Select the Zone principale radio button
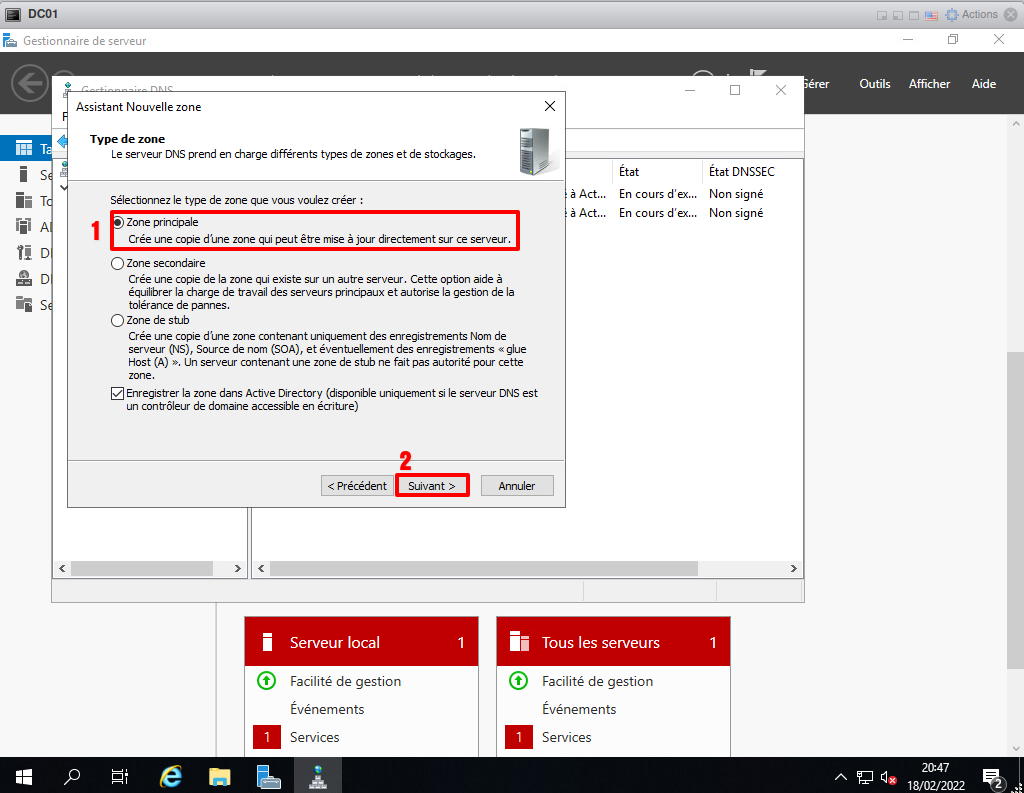The height and width of the screenshot is (793, 1024). (x=119, y=222)
